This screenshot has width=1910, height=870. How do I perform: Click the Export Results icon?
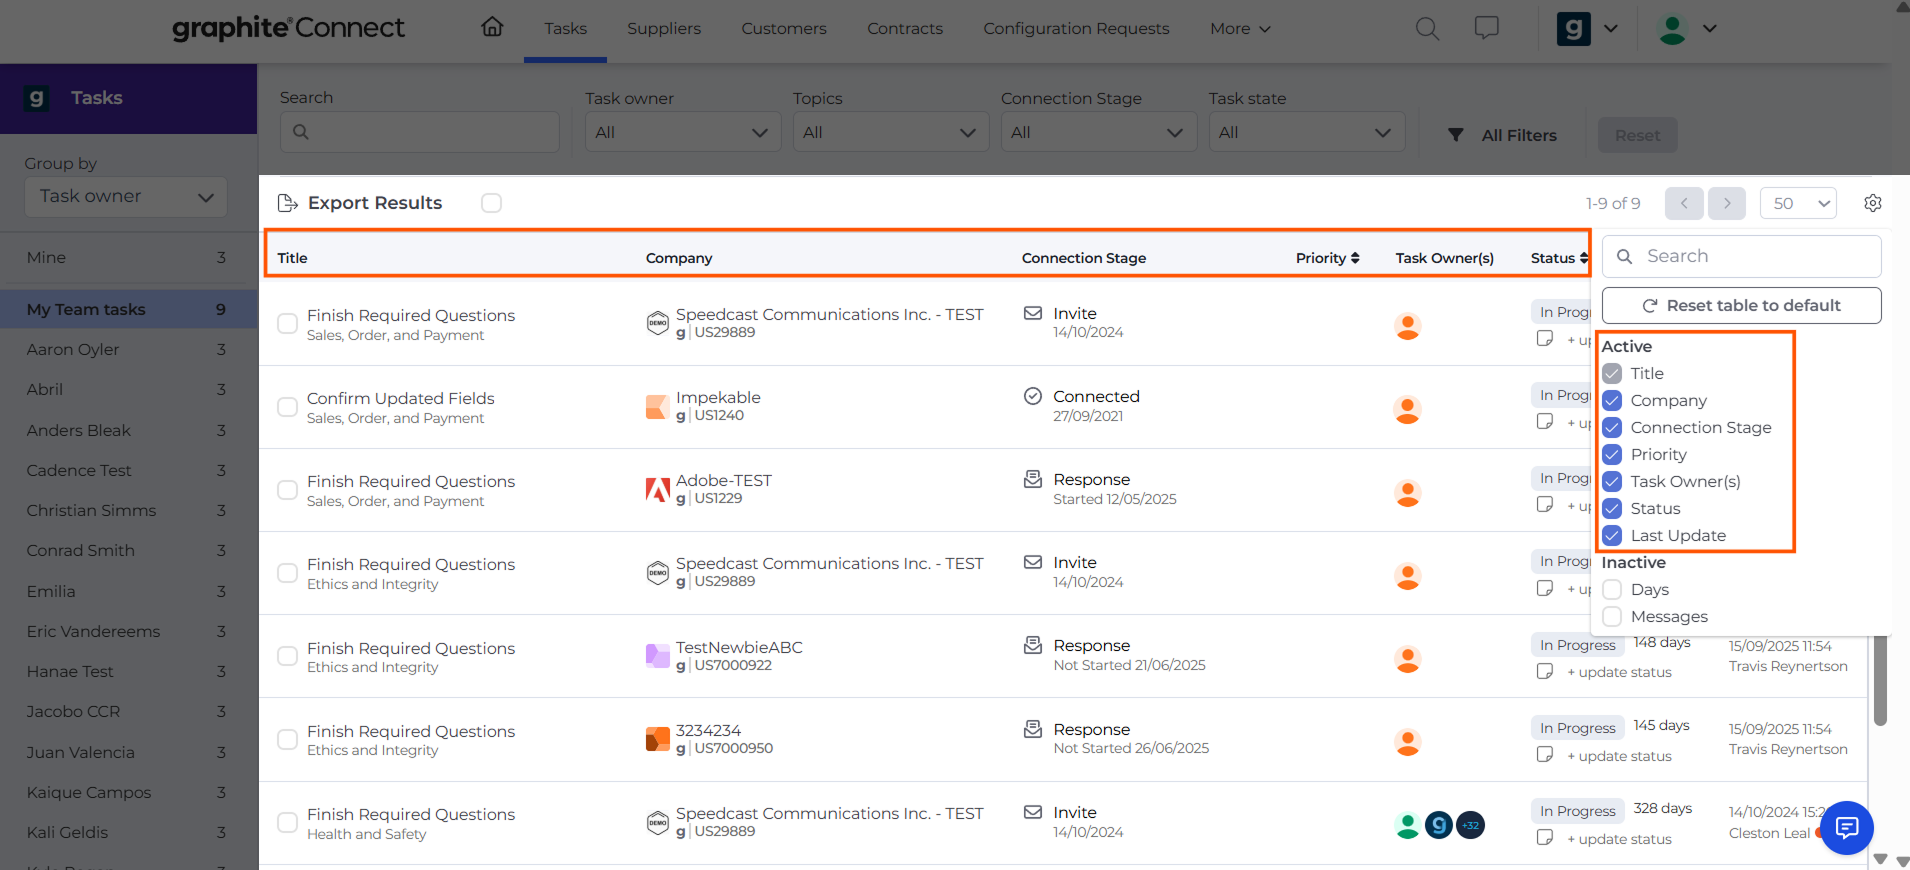(x=288, y=203)
